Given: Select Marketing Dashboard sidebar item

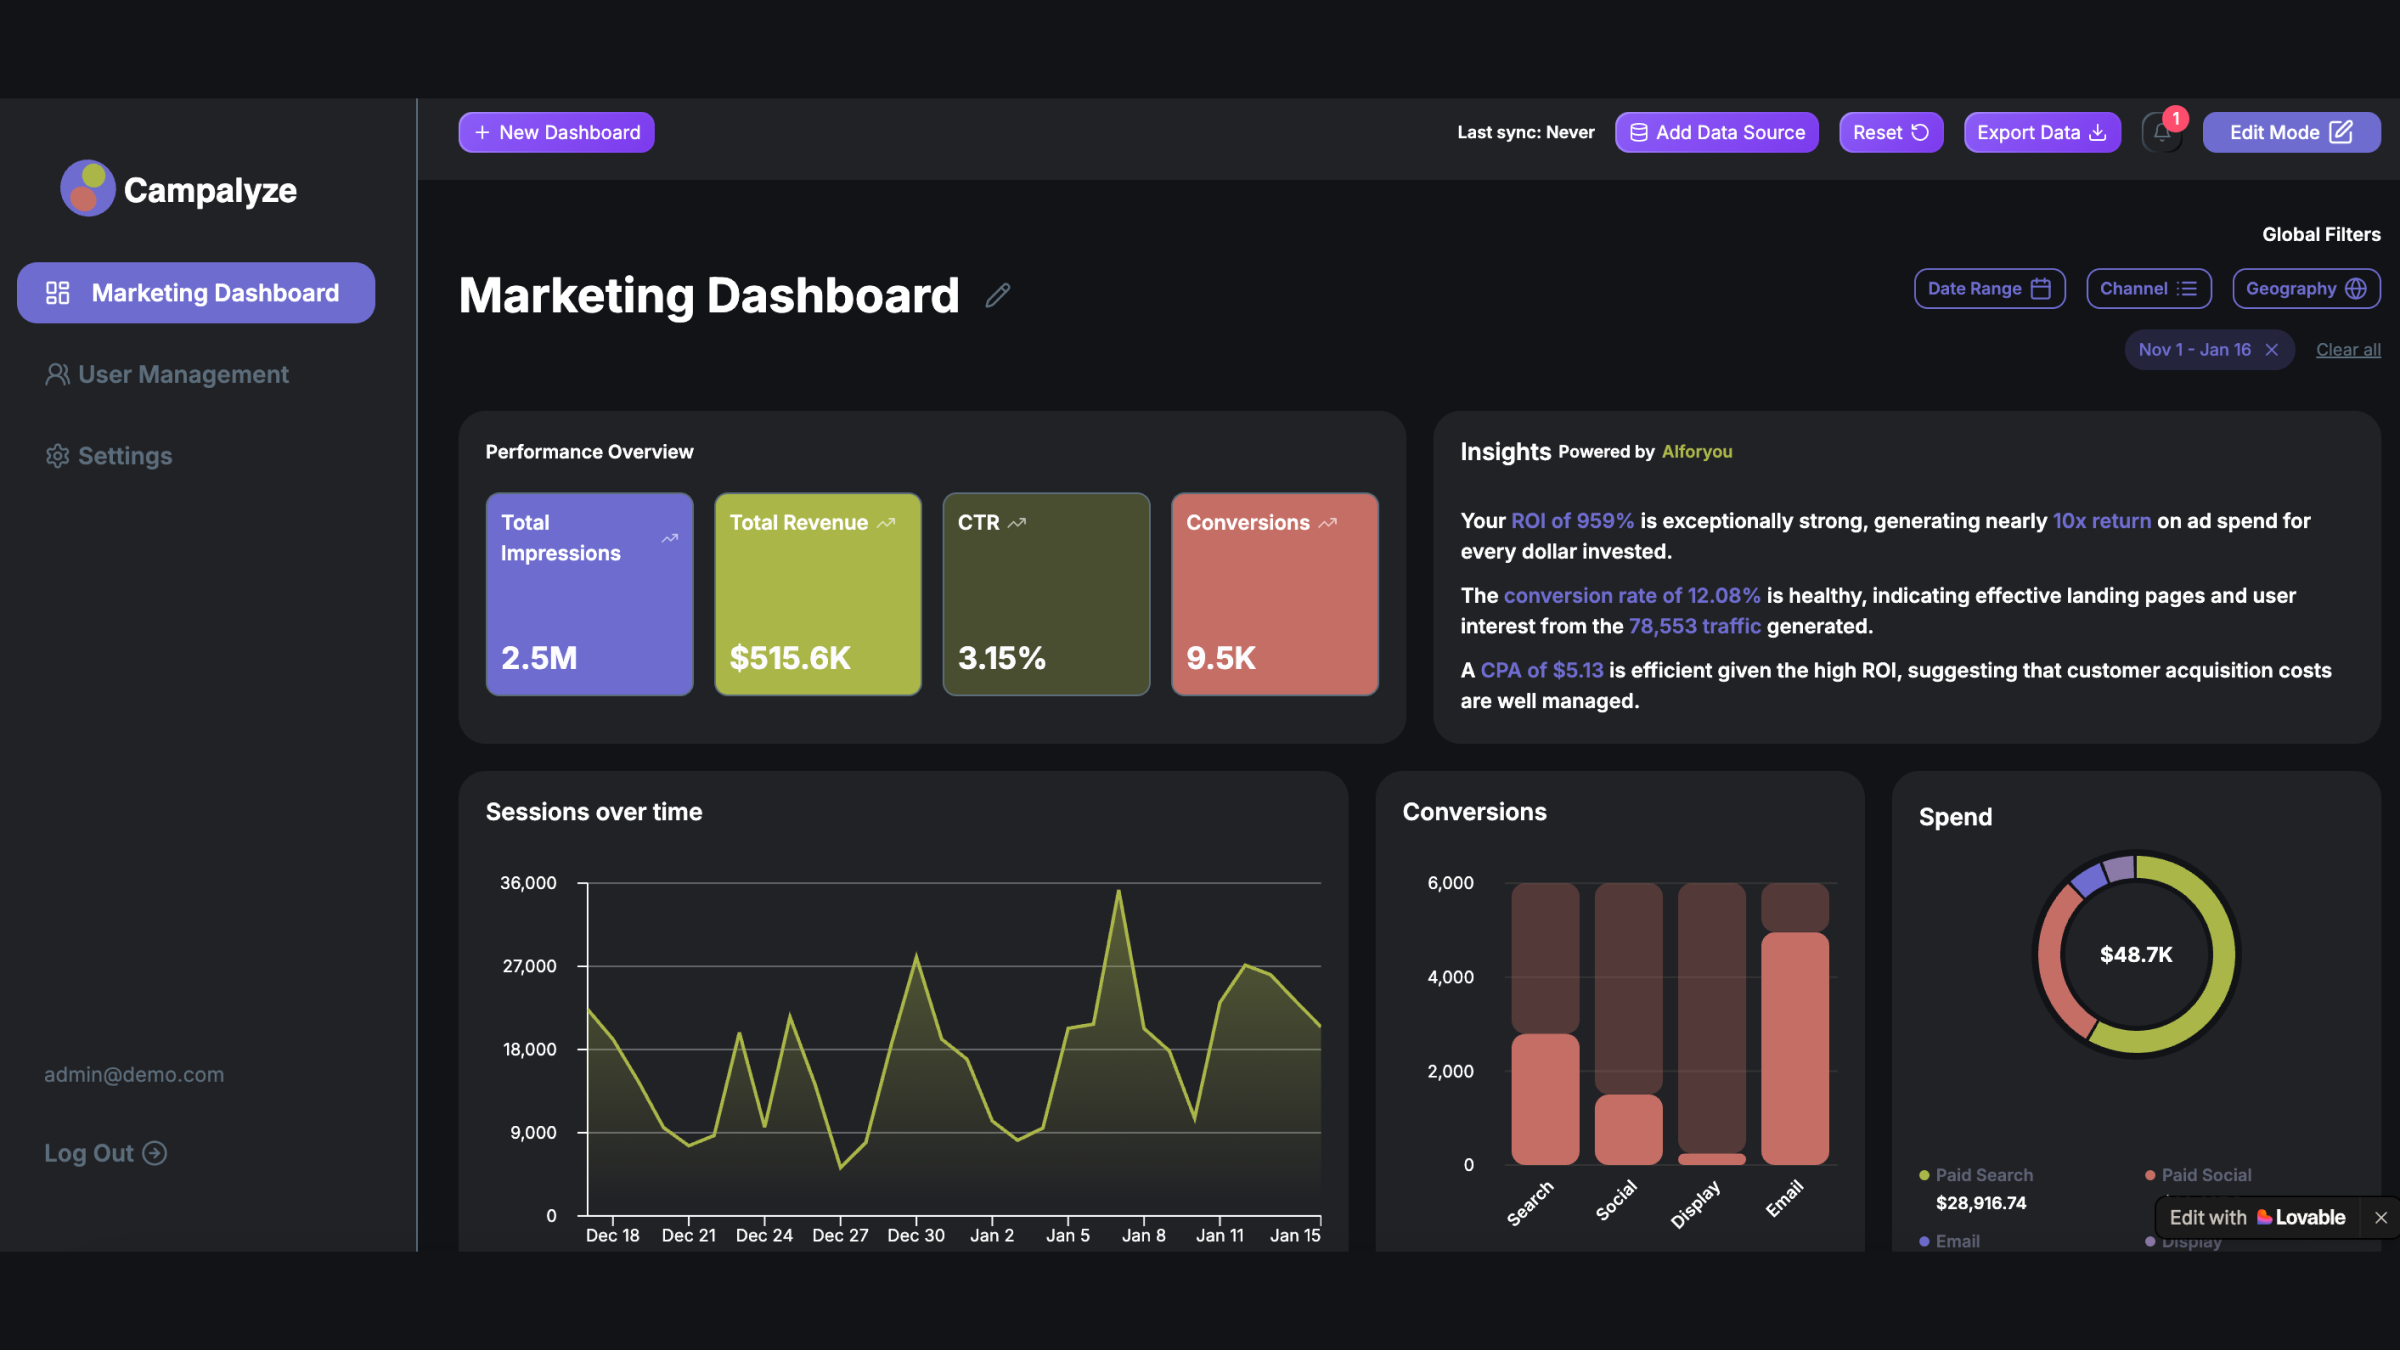Looking at the screenshot, I should pyautogui.click(x=196, y=293).
